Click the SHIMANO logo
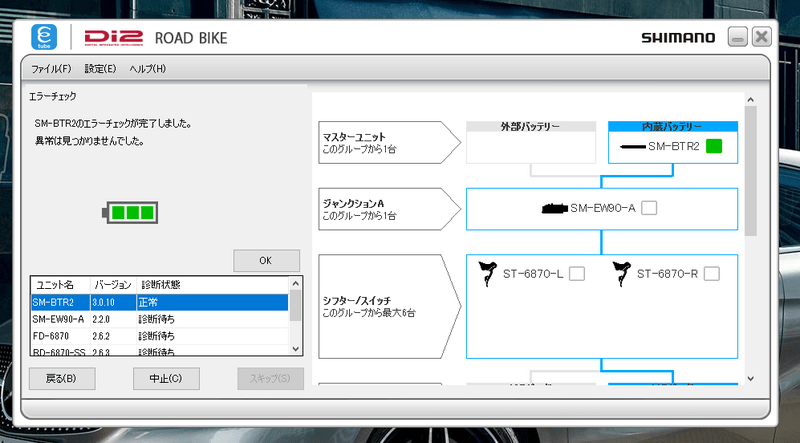Screen dimensions: 800x443 pyautogui.click(x=678, y=38)
